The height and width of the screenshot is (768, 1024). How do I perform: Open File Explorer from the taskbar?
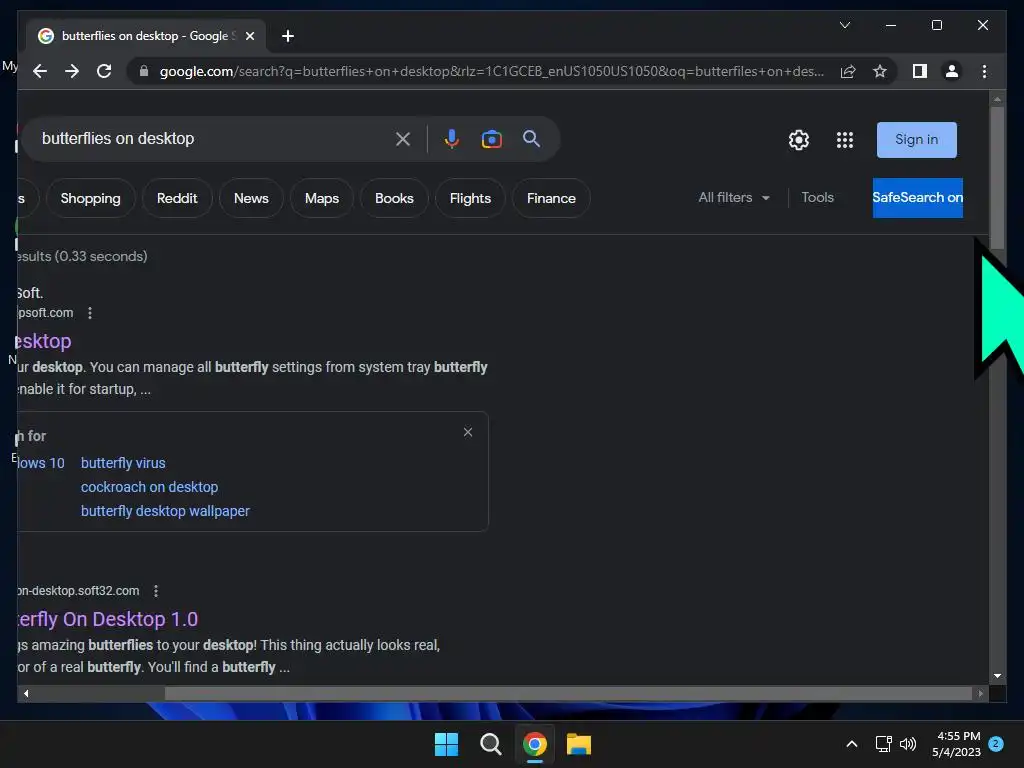point(579,744)
